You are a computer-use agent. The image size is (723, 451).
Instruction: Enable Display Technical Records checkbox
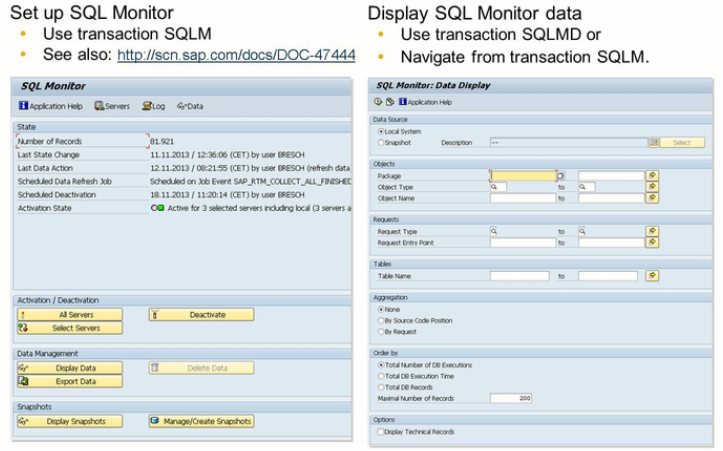tap(379, 432)
